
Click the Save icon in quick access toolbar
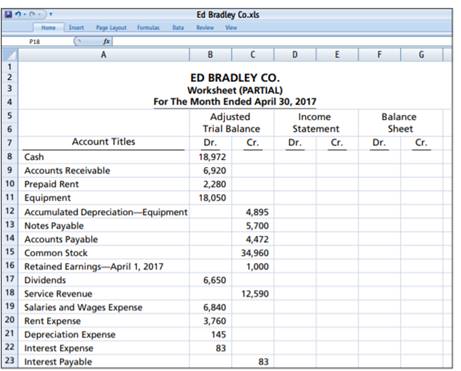[x=8, y=14]
